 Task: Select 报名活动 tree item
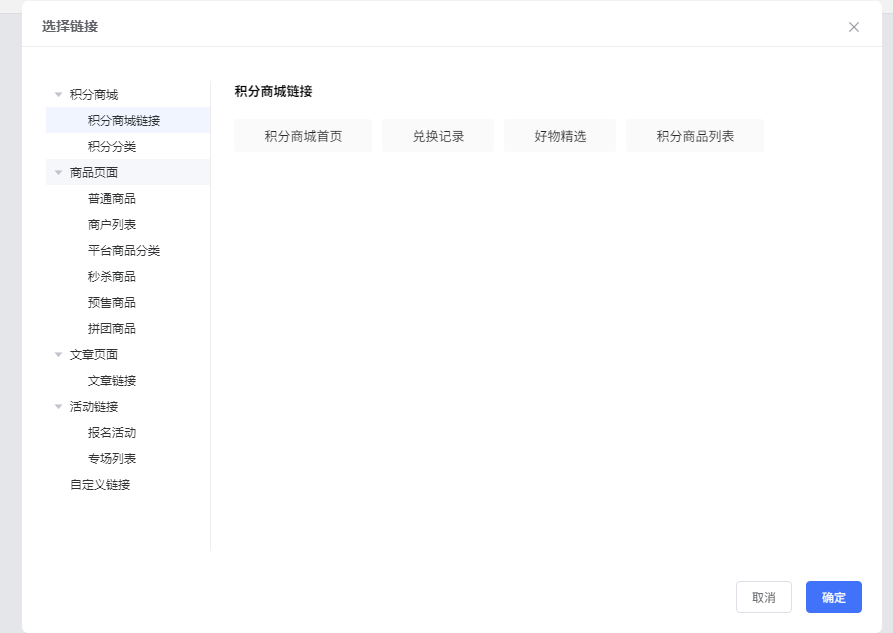pos(112,433)
